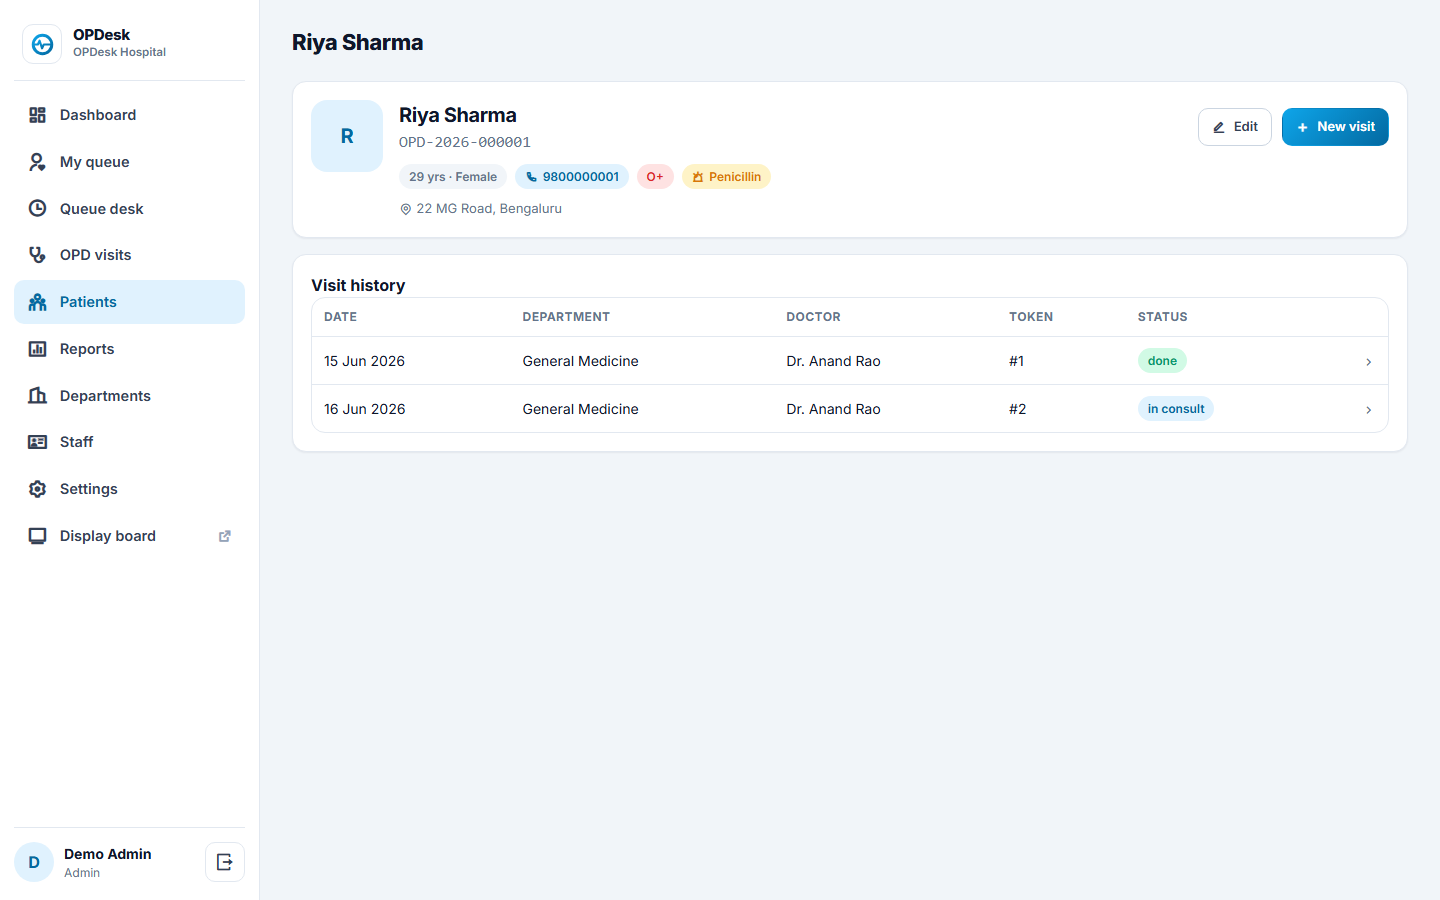The width and height of the screenshot is (1440, 900).
Task: Start a New visit
Action: [x=1335, y=127]
